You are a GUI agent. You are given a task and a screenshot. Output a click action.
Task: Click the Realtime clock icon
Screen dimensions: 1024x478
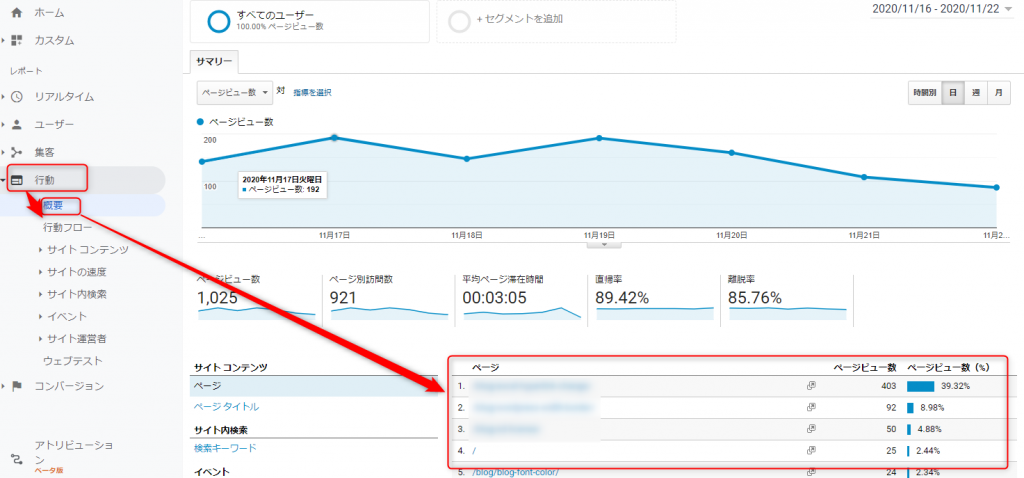tap(17, 97)
